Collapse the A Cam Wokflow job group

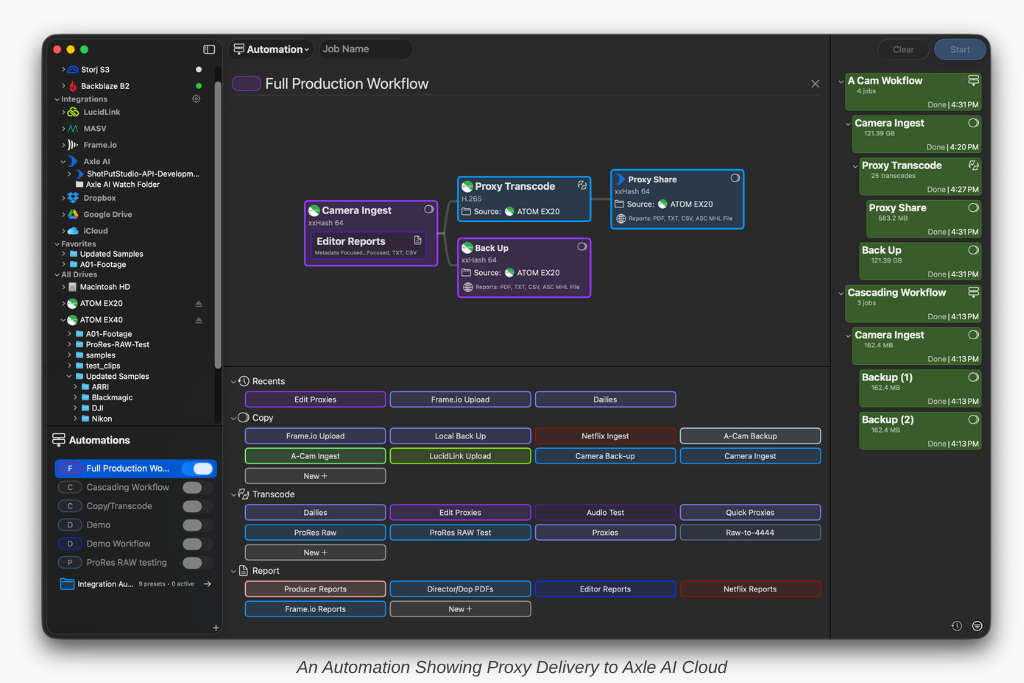[x=841, y=81]
